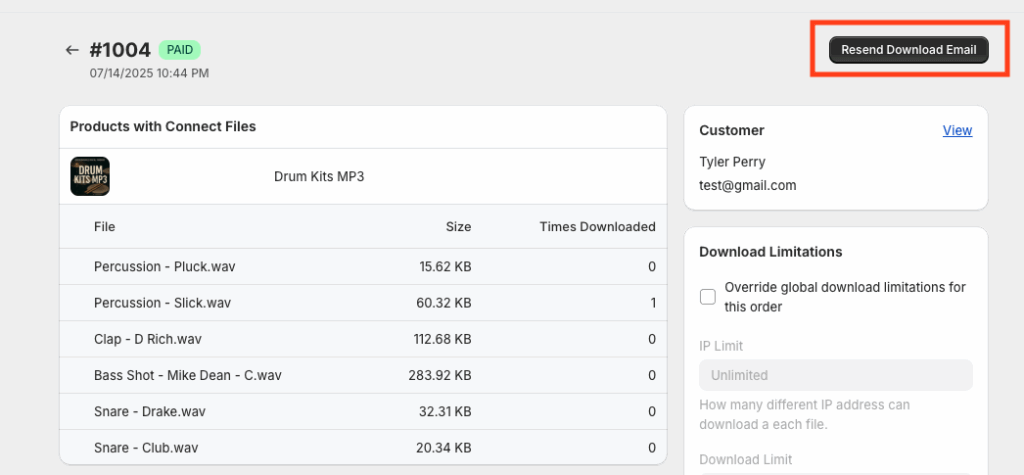Image resolution: width=1024 pixels, height=475 pixels.
Task: Click the back arrow next to #1004
Action: [x=72, y=50]
